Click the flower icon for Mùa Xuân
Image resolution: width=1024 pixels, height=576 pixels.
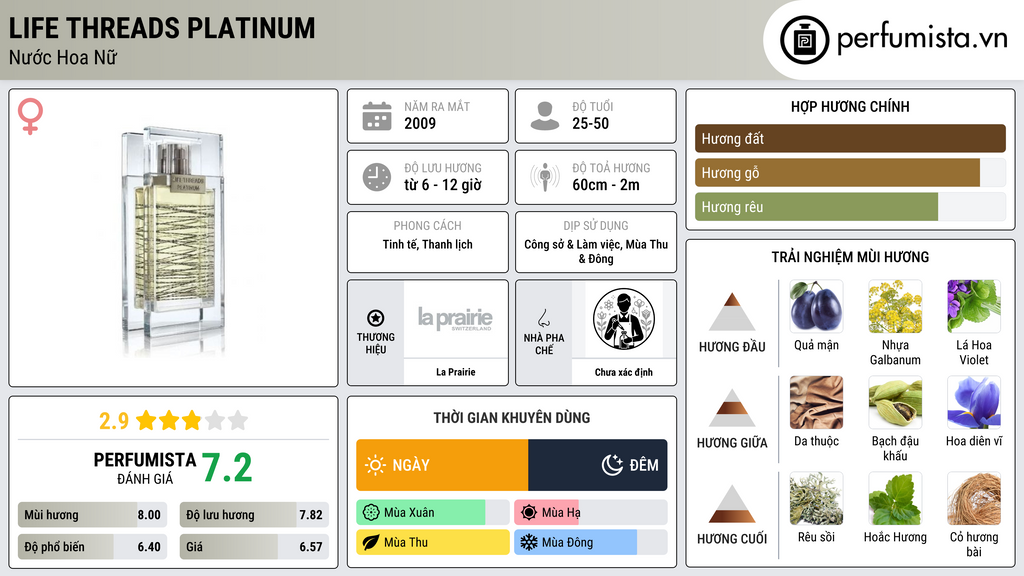(x=371, y=513)
